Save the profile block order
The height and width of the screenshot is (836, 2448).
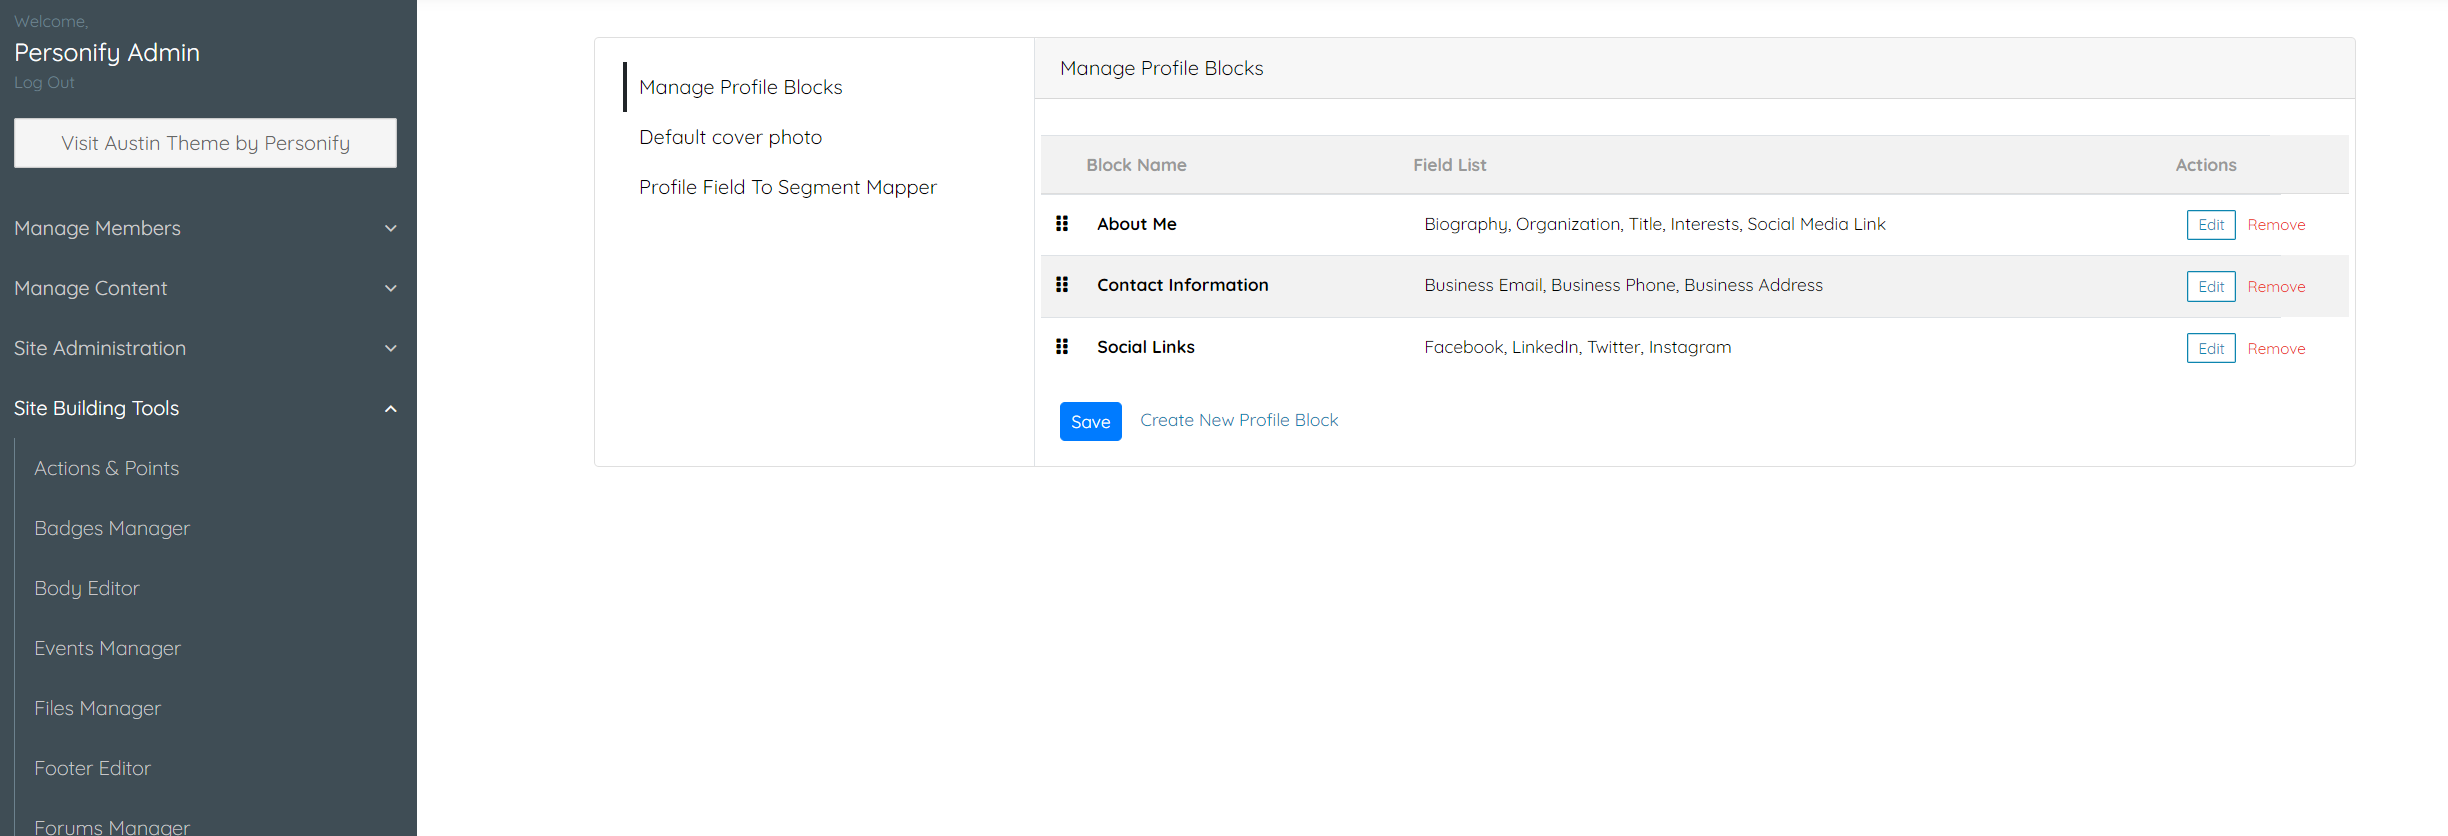coord(1091,422)
